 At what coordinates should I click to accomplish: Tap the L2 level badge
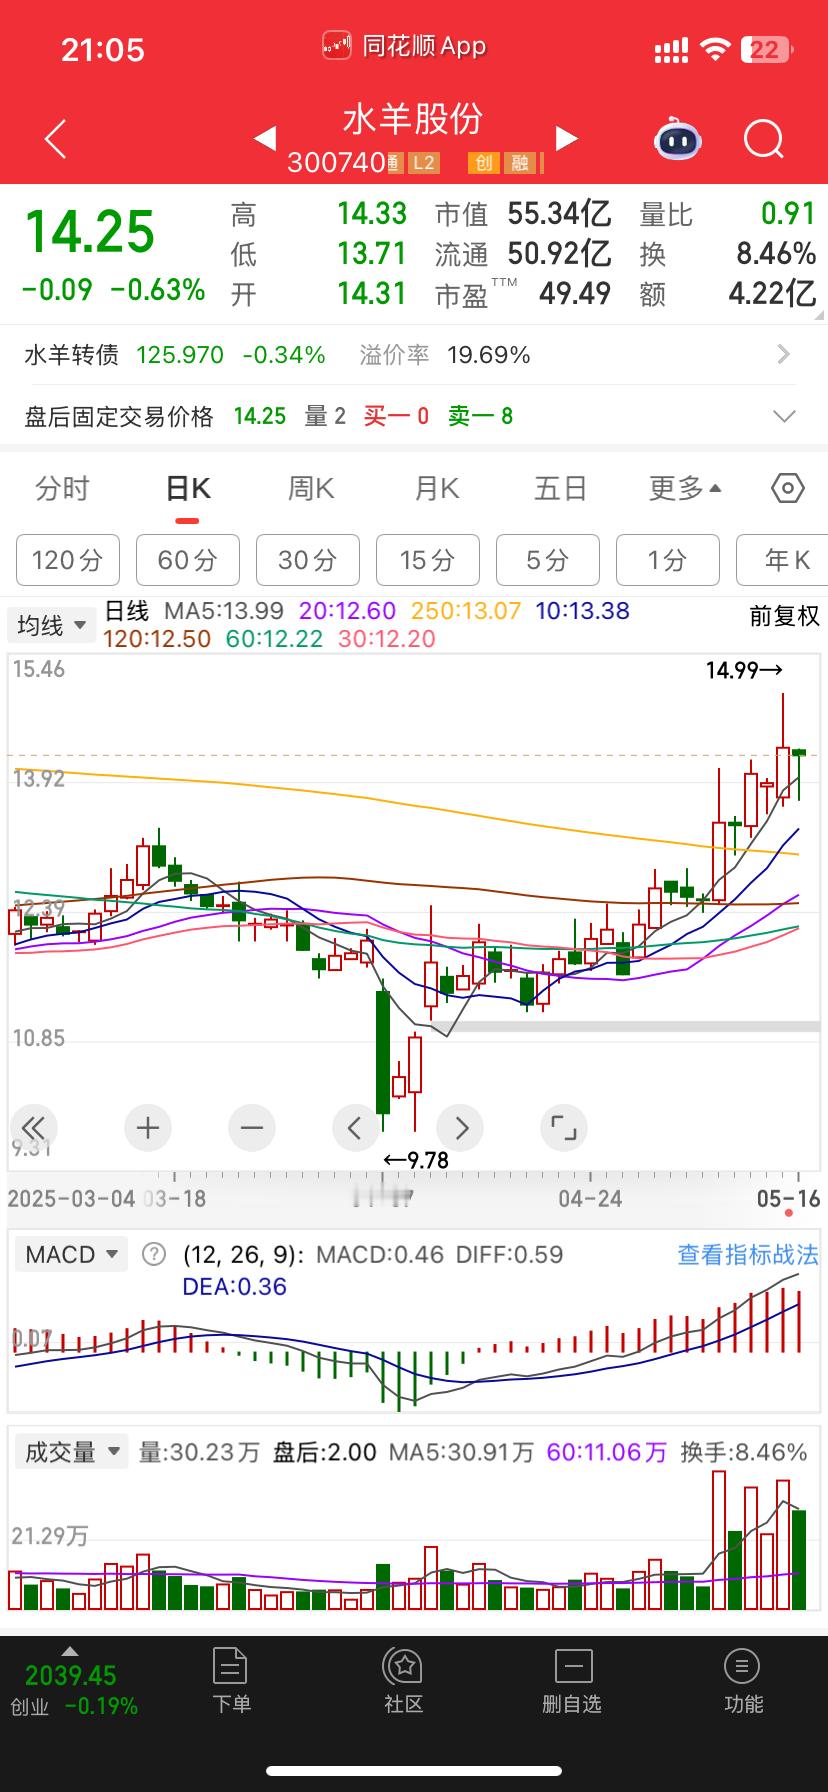click(424, 163)
